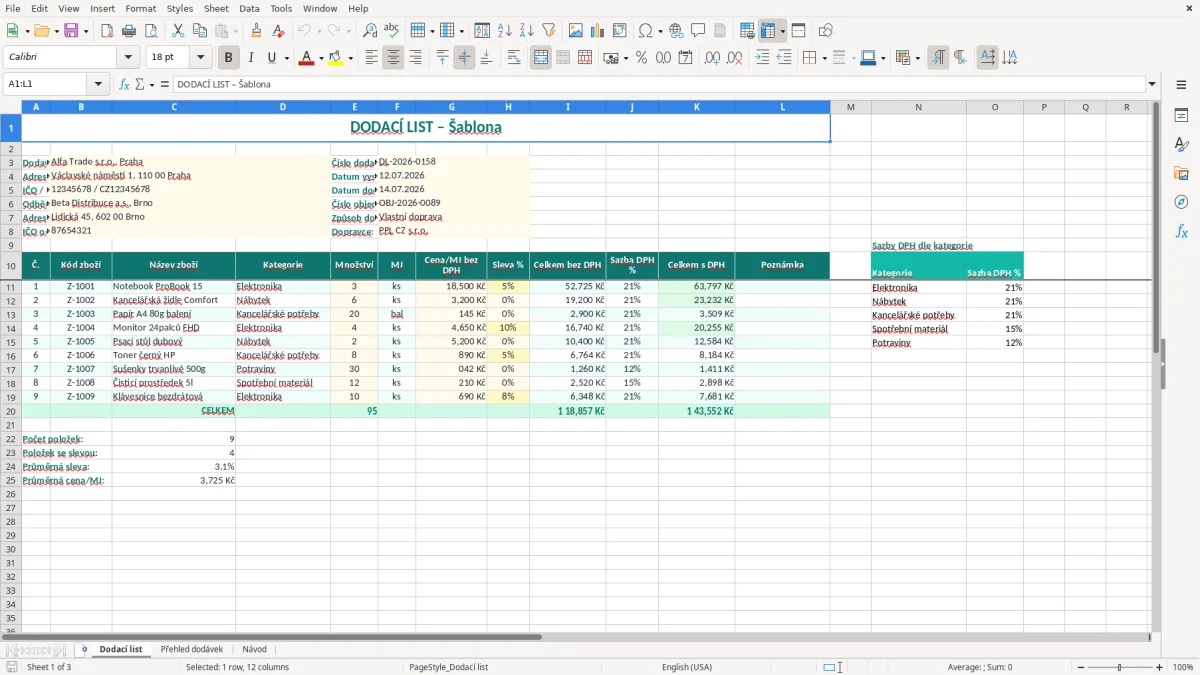1200x675 pixels.
Task: Toggle Bold formatting
Action: click(x=229, y=58)
